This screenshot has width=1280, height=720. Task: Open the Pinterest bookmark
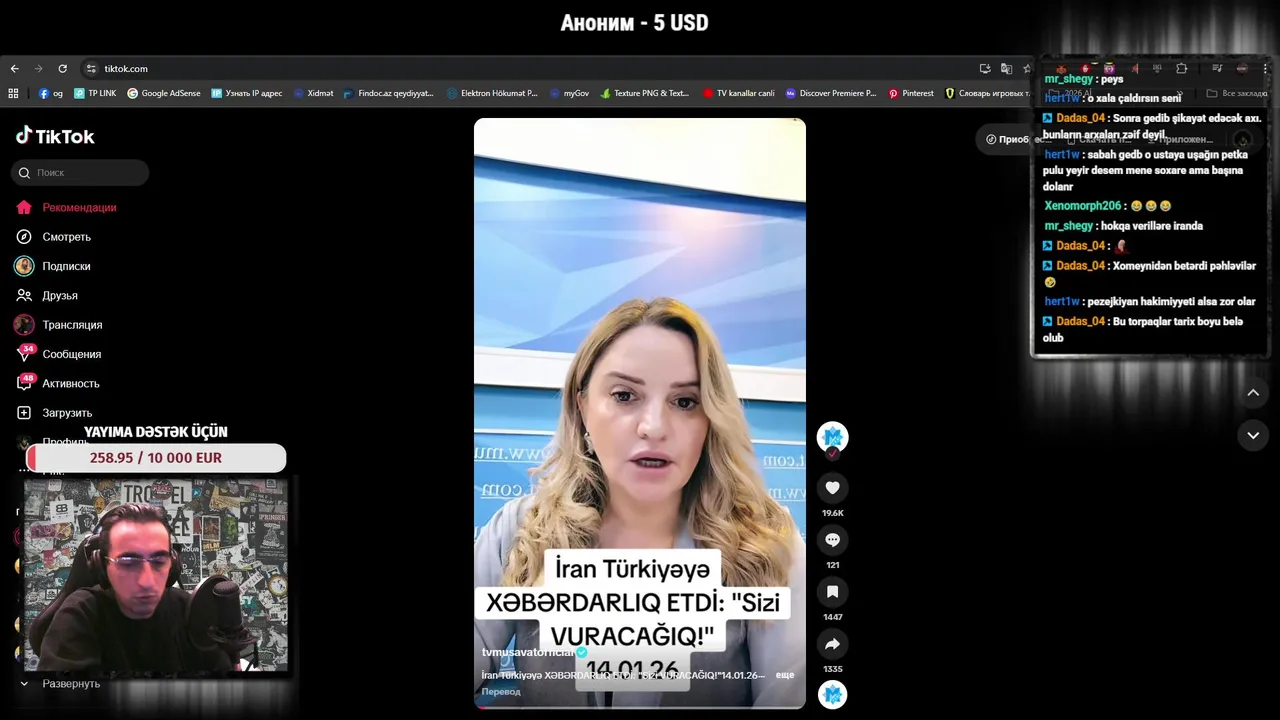(x=911, y=93)
